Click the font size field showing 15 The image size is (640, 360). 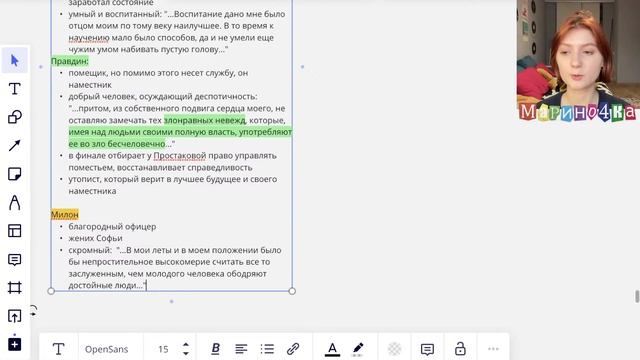163,349
